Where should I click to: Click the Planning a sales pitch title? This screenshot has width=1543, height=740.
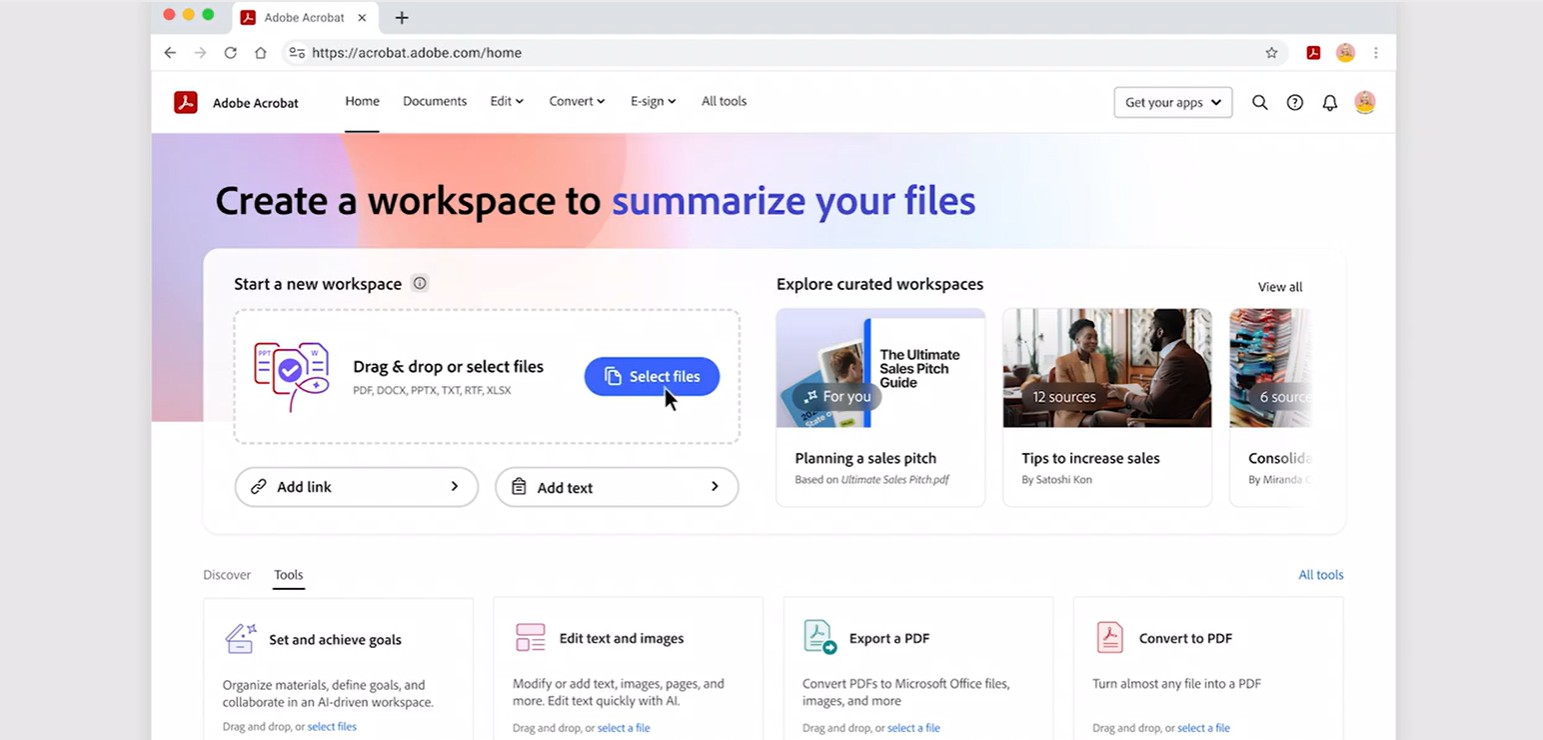[x=866, y=458]
